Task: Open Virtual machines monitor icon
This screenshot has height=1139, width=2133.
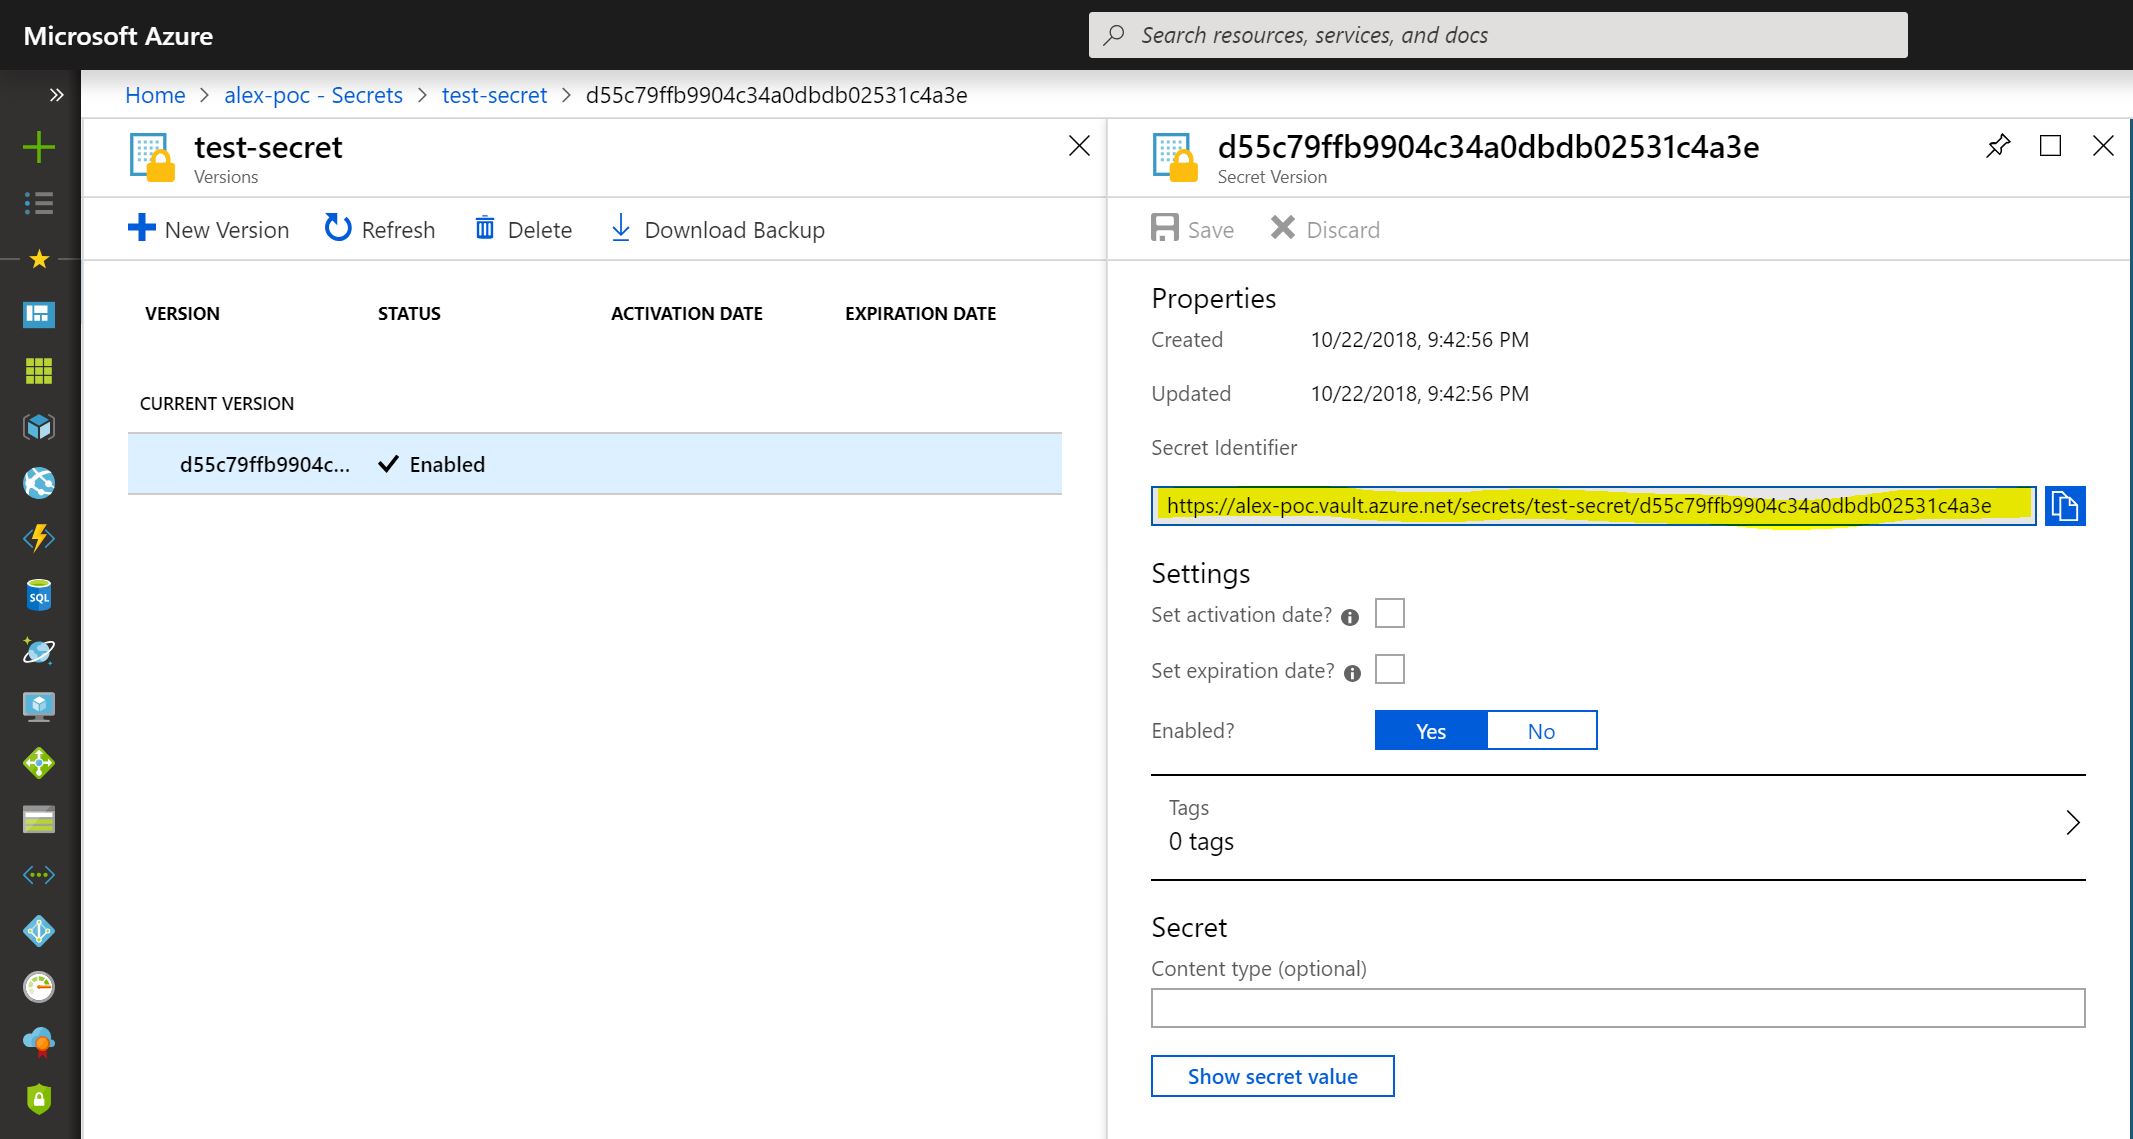Action: [x=39, y=707]
